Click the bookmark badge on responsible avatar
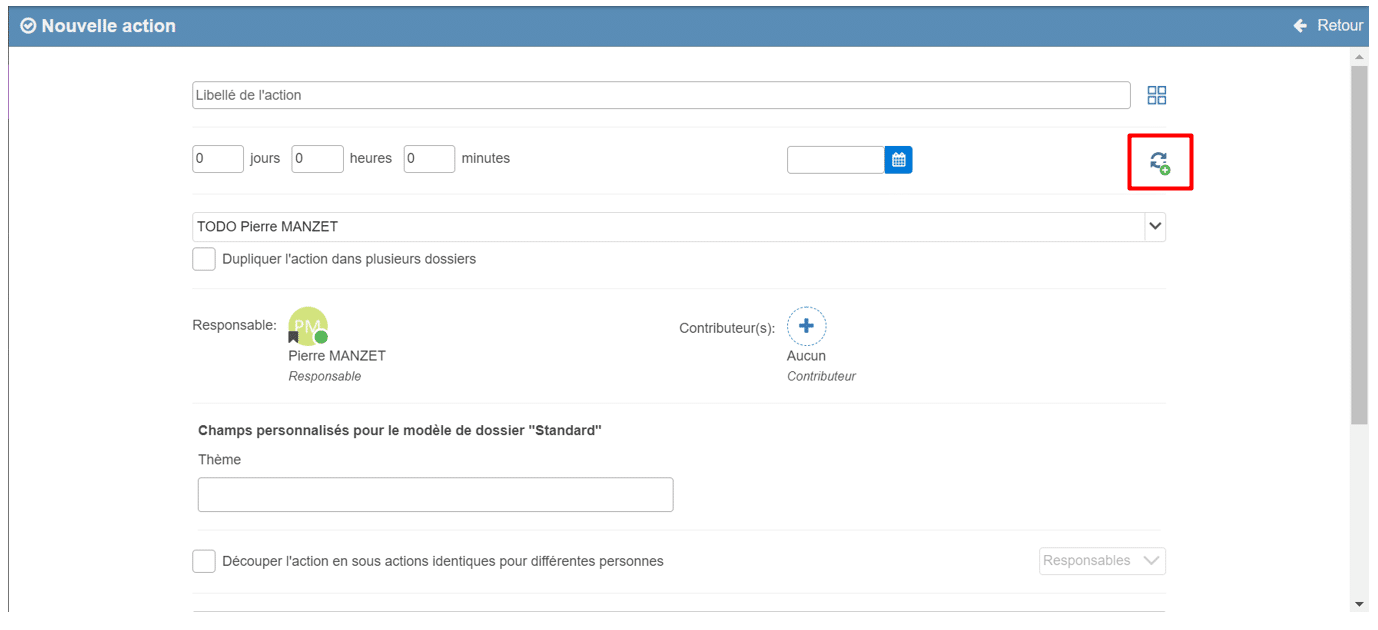 [x=294, y=338]
